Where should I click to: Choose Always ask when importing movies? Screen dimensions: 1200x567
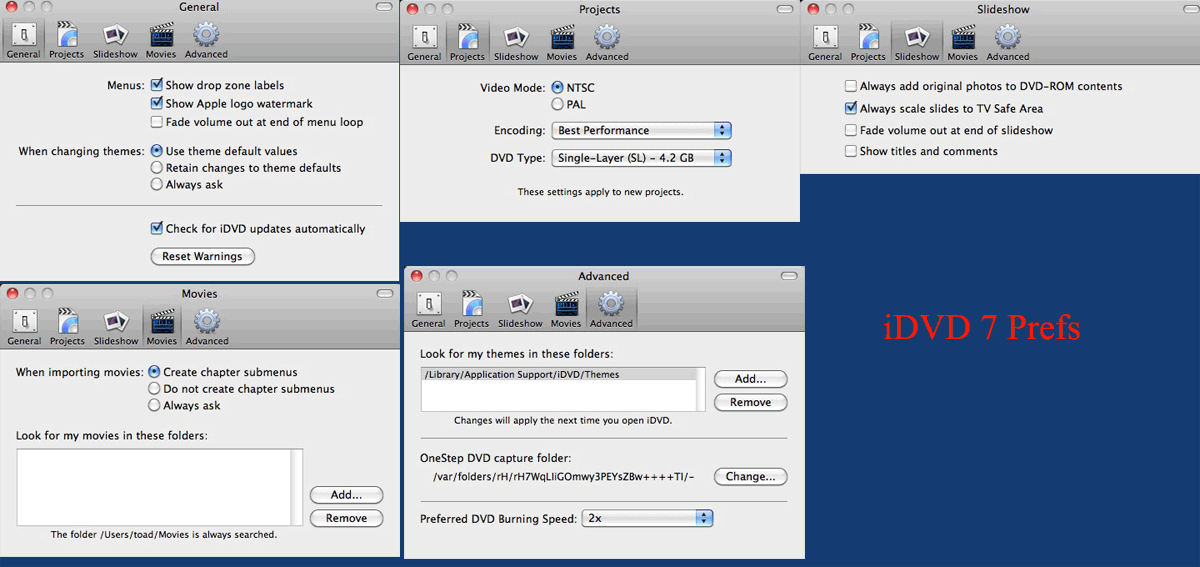(x=155, y=406)
